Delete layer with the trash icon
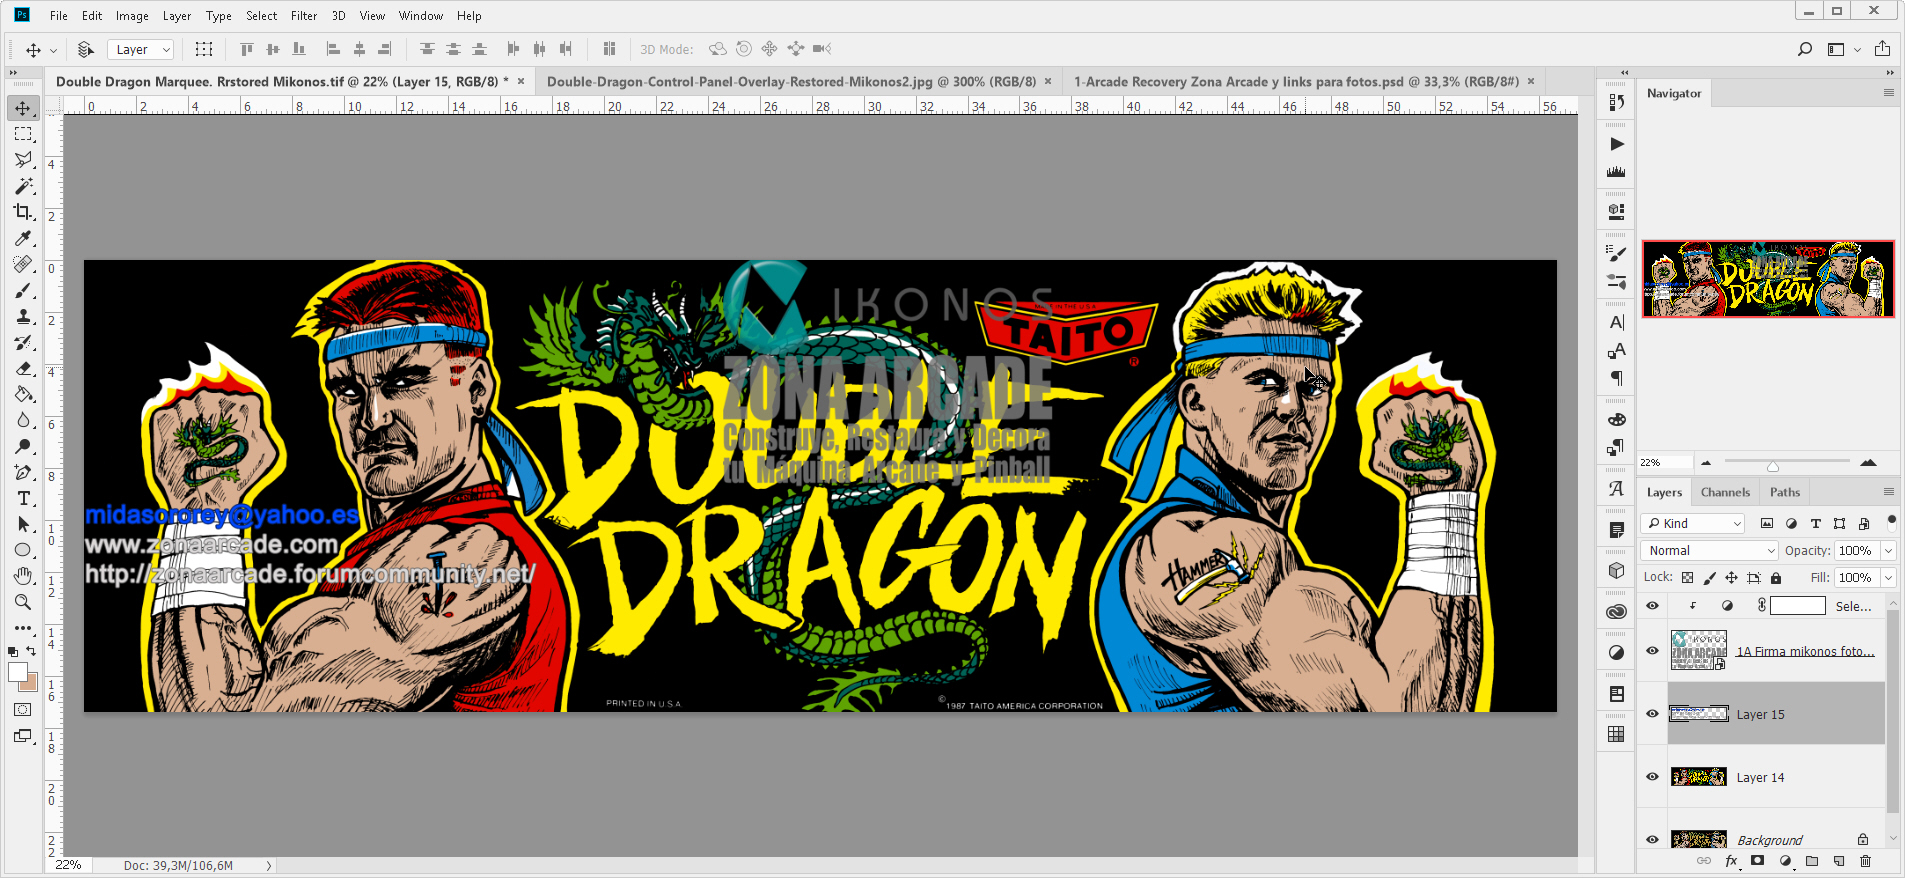This screenshot has width=1905, height=878. tap(1865, 861)
